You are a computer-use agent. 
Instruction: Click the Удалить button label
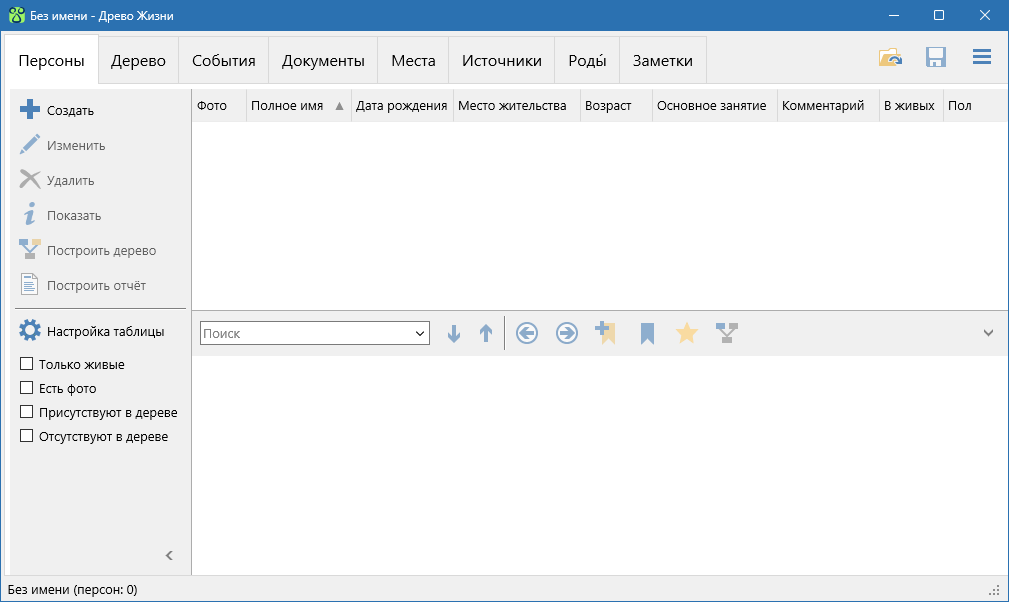point(70,180)
